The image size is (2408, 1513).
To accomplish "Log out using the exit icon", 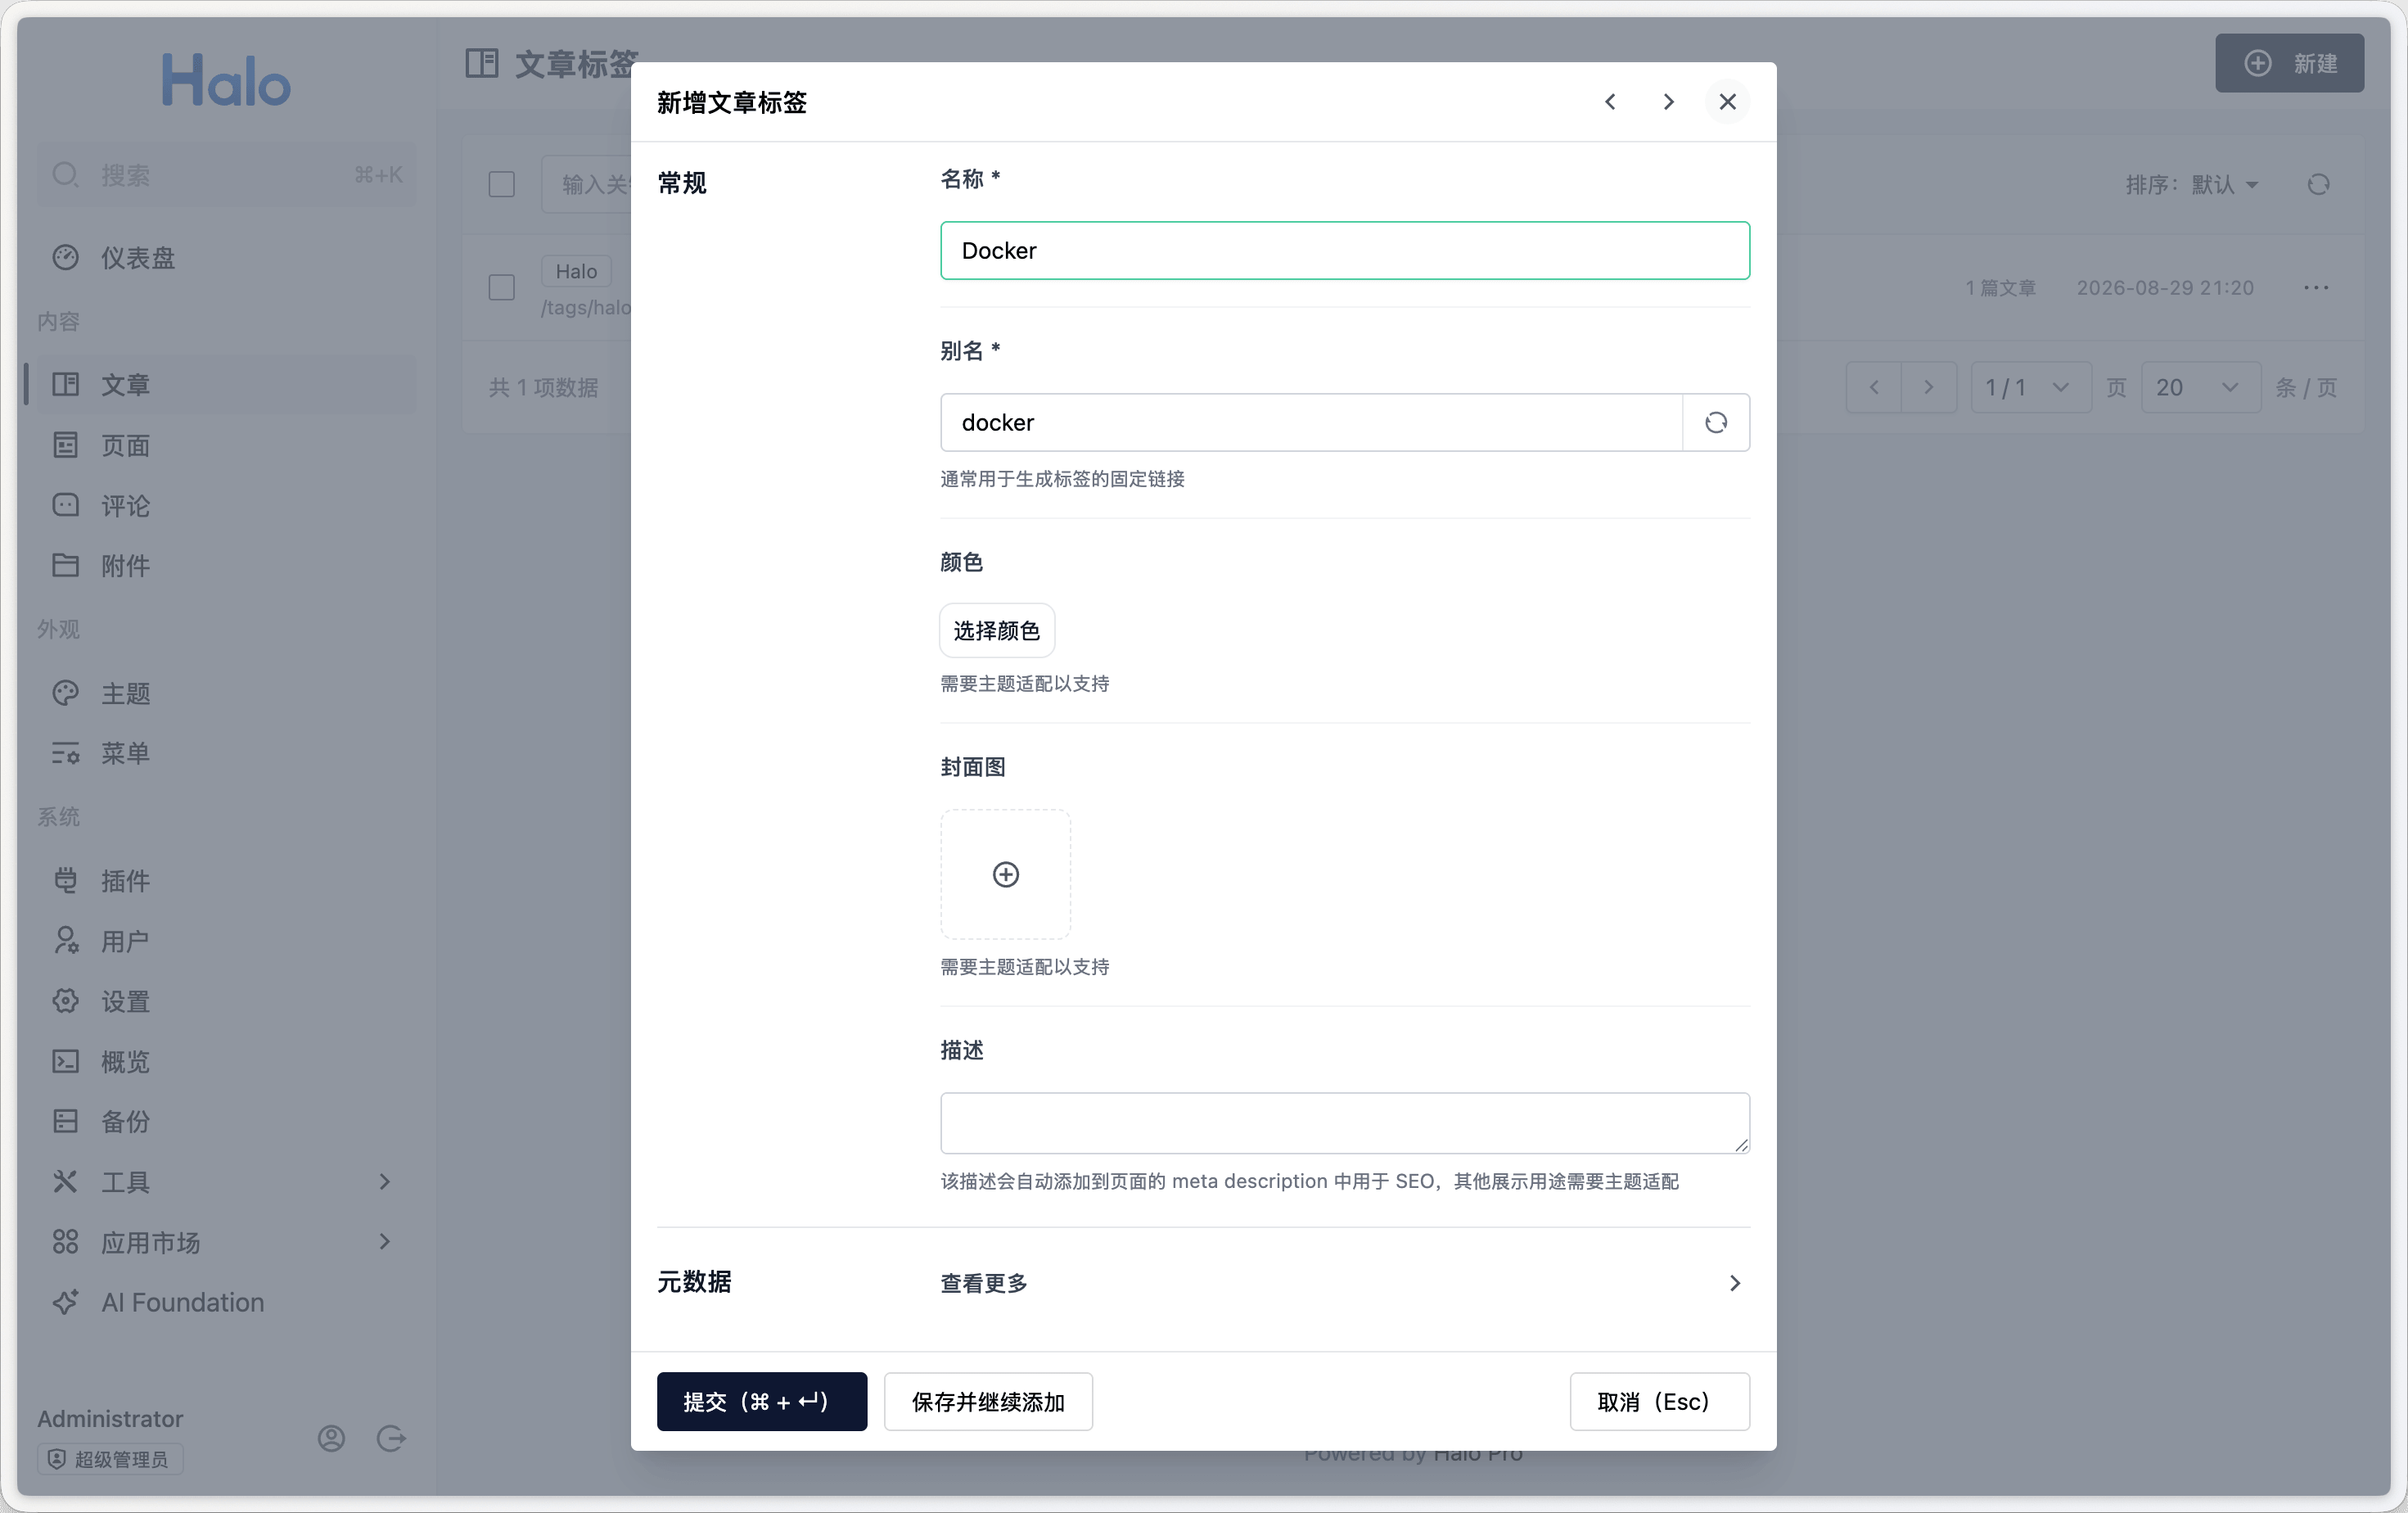I will (391, 1438).
